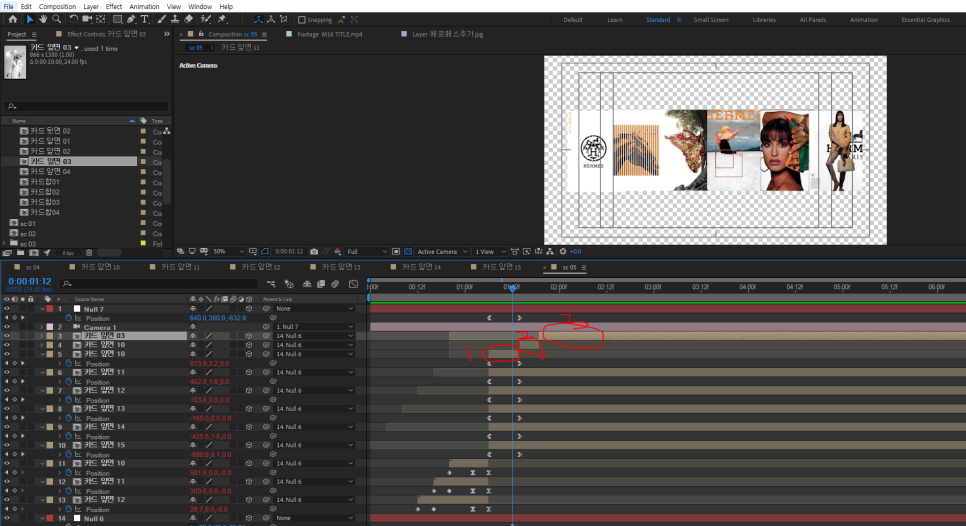Choose the Local Axis mode icon

258,20
